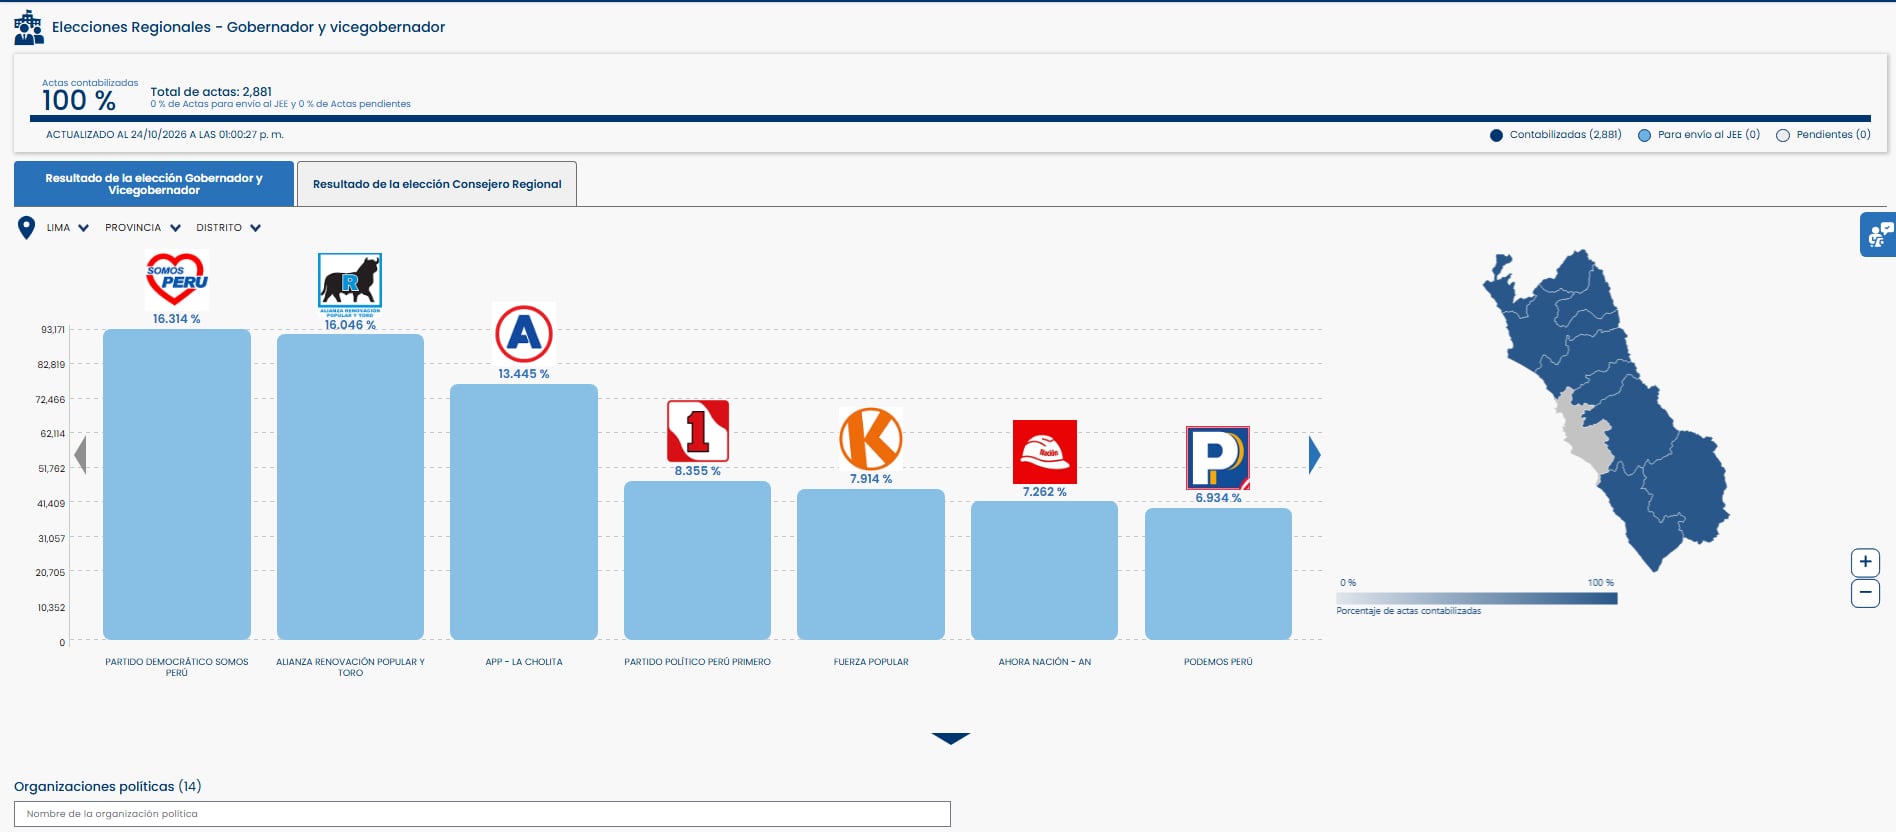Viewport: 1896px width, 832px height.
Task: Click the Organizaciones políticas (14) heading
Action: (x=108, y=786)
